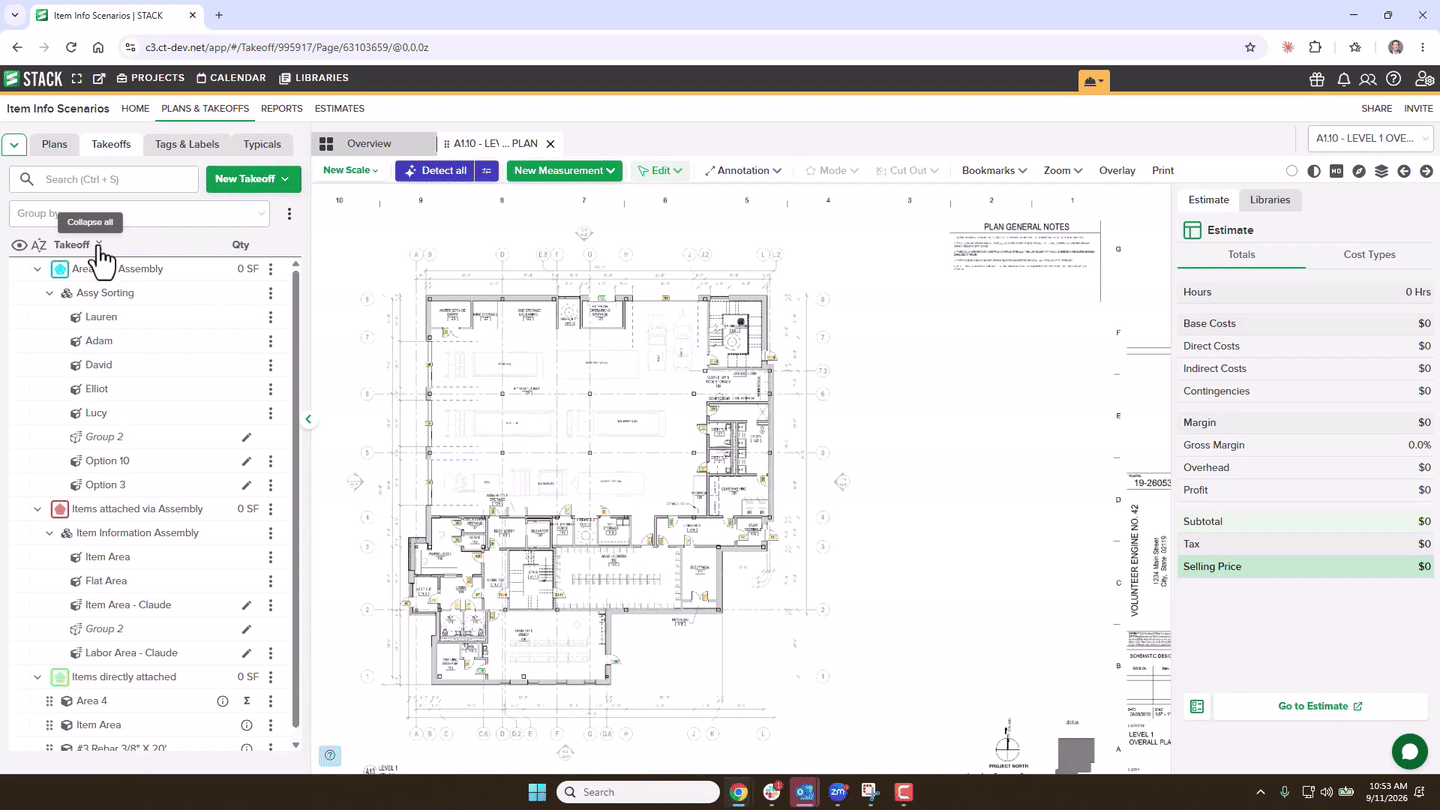The width and height of the screenshot is (1440, 810).
Task: Toggle the contrast half-circle icon
Action: 1314,171
